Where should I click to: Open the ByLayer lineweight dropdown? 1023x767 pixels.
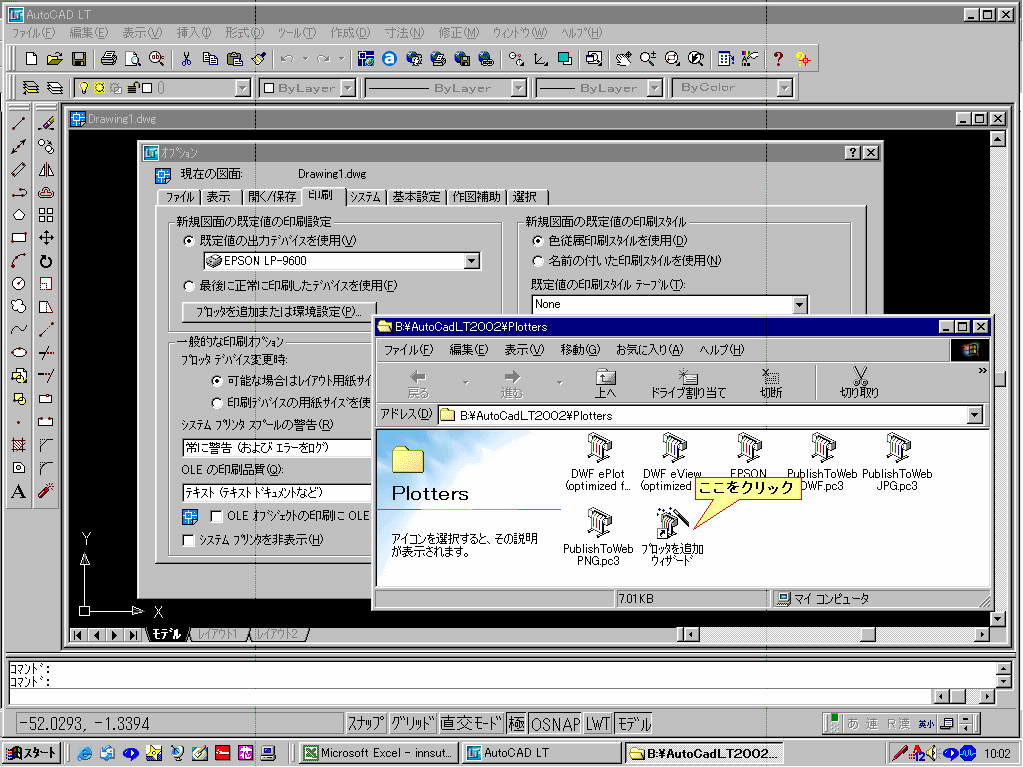pyautogui.click(x=654, y=88)
